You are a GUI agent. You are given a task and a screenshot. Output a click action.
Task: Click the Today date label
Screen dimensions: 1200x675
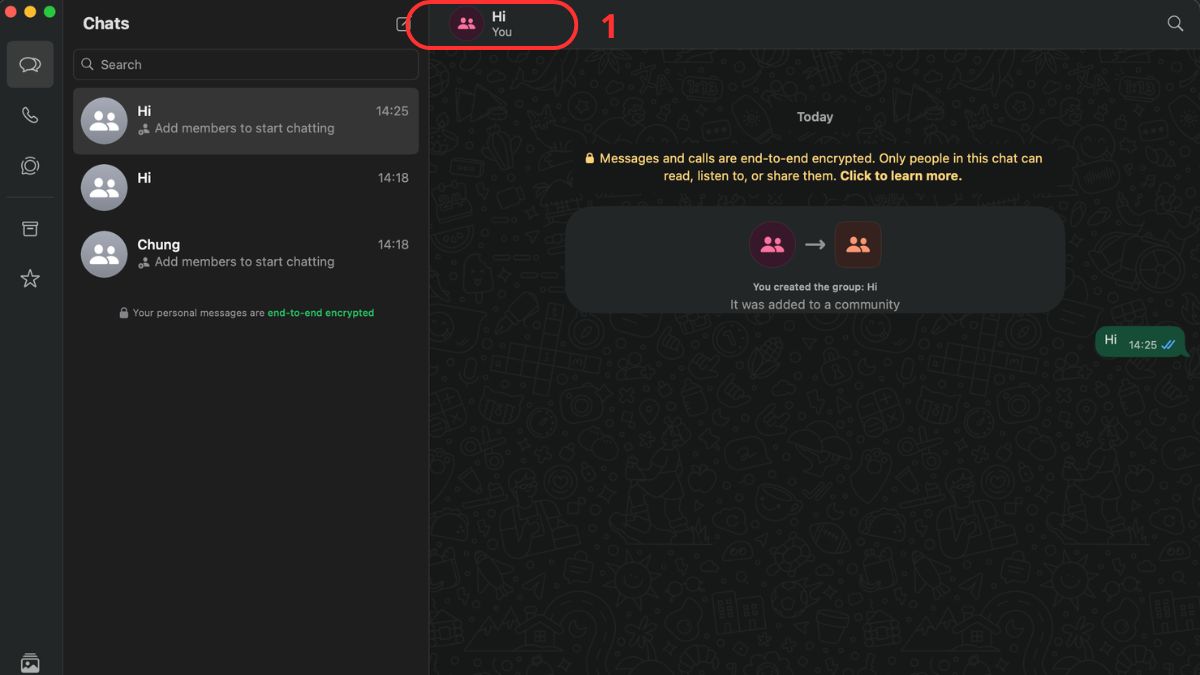pos(815,117)
